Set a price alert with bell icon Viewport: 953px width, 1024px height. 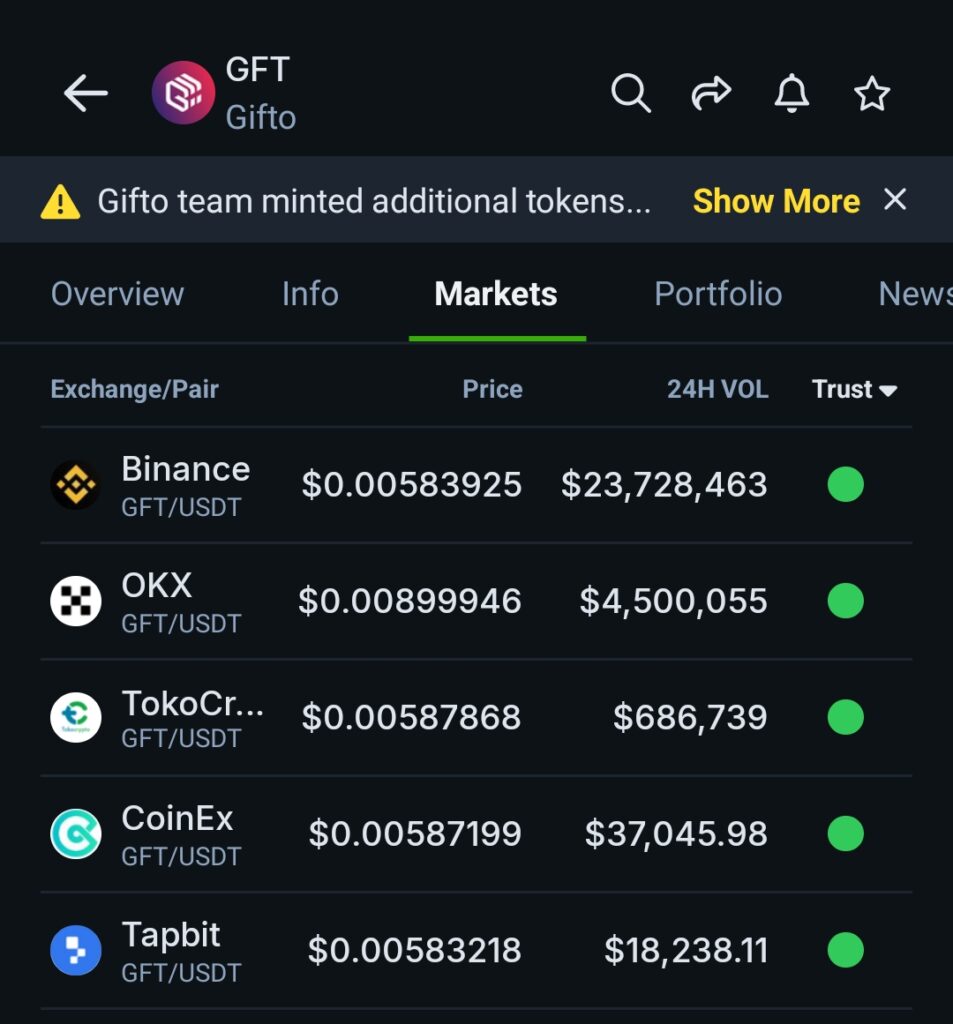pos(792,93)
